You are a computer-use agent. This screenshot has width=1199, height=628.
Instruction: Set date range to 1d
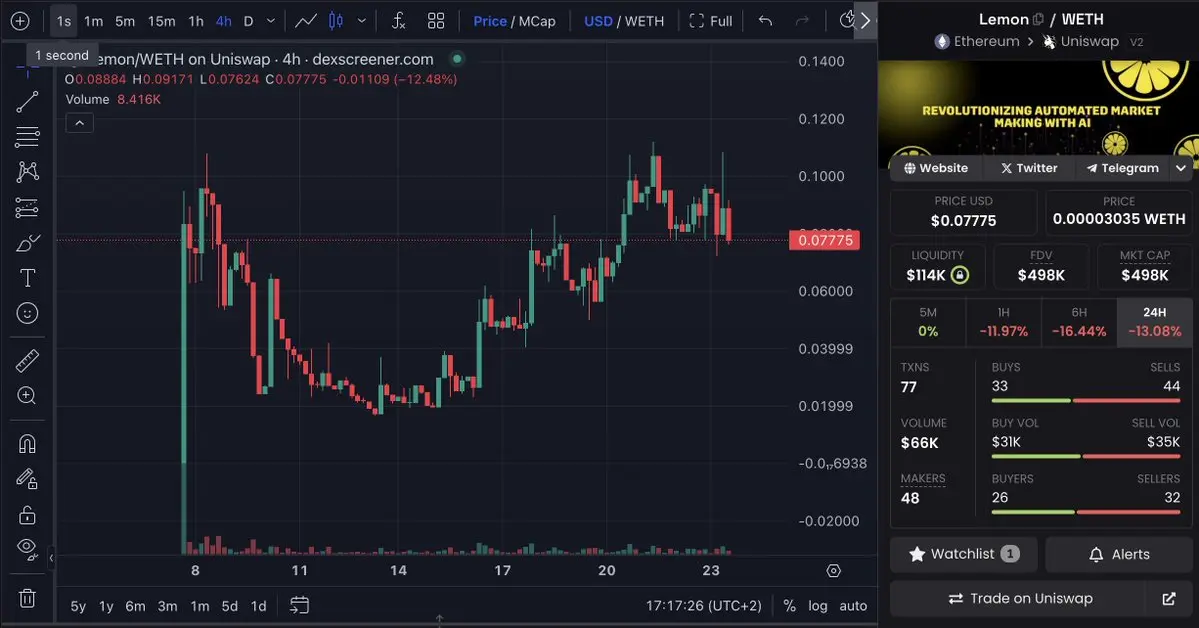(258, 606)
